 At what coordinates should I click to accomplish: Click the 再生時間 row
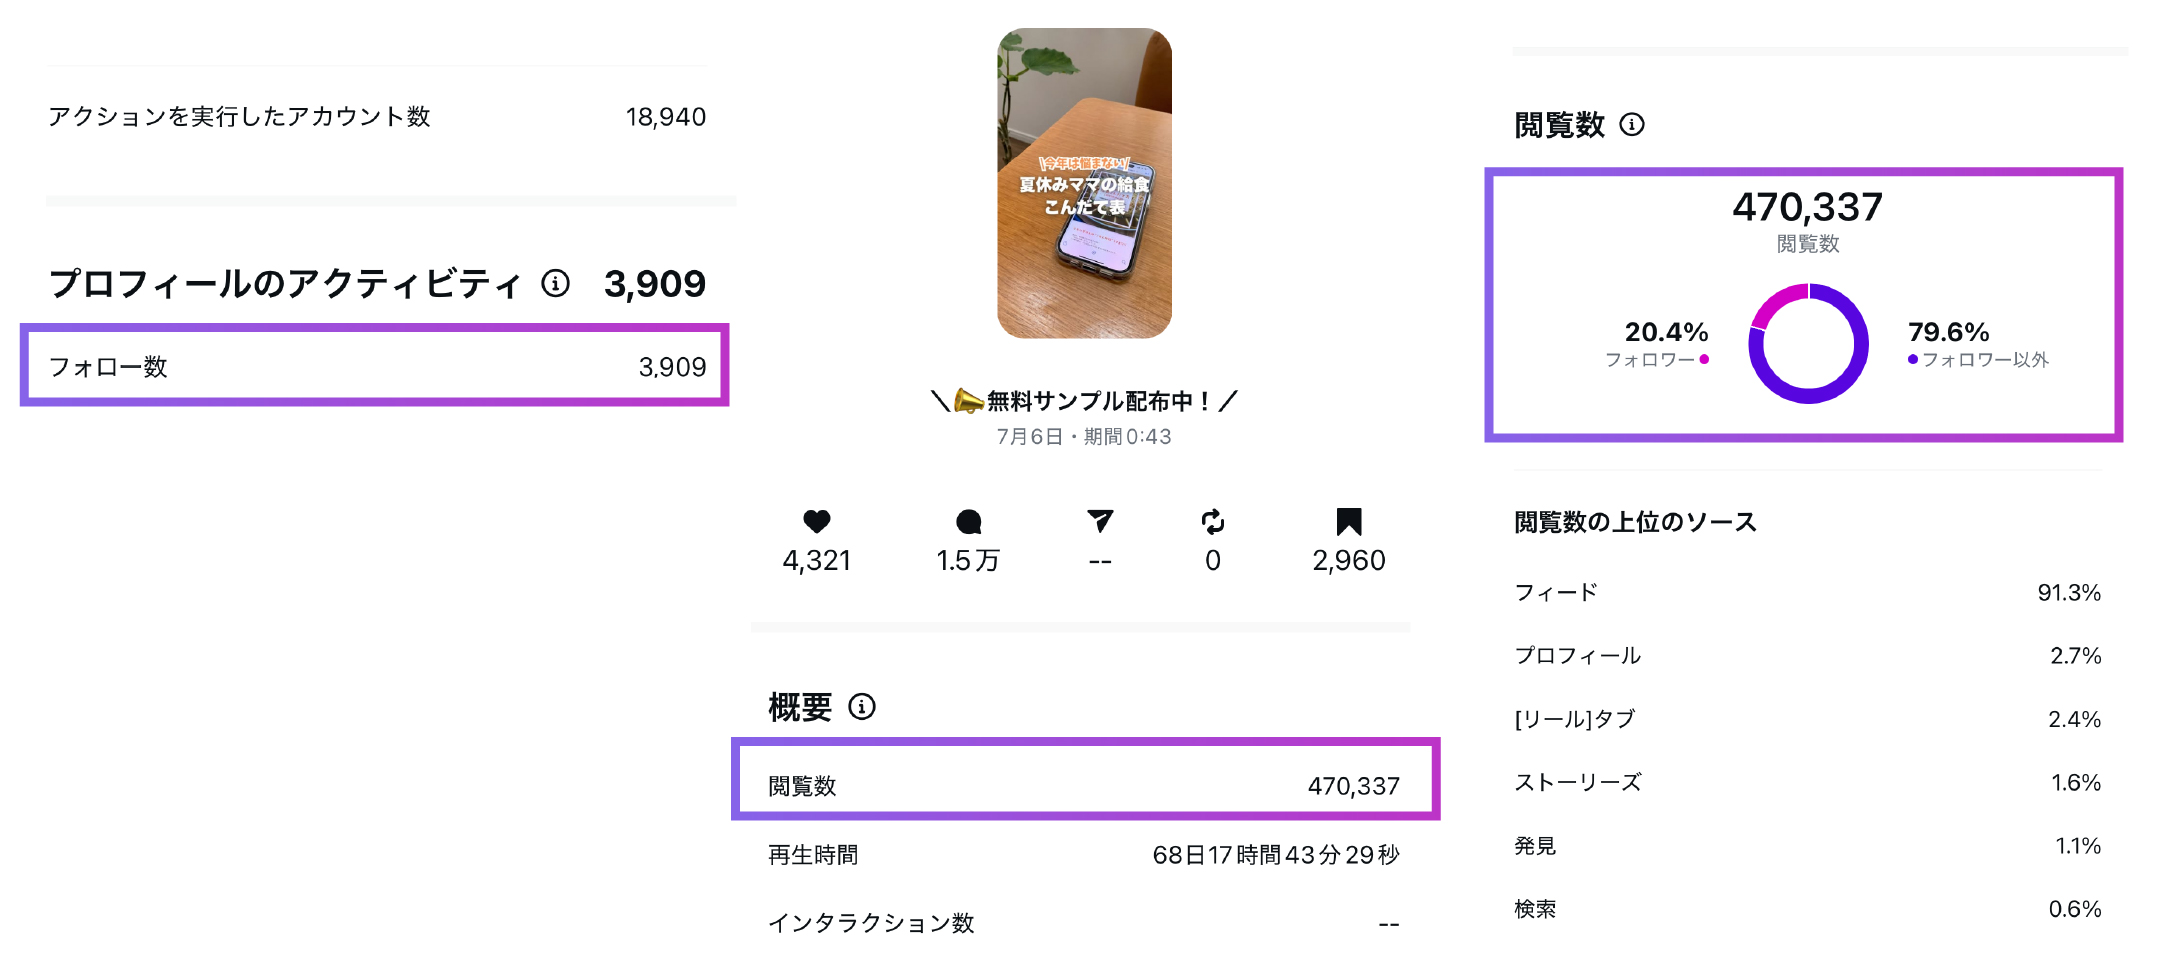pyautogui.click(x=1084, y=855)
